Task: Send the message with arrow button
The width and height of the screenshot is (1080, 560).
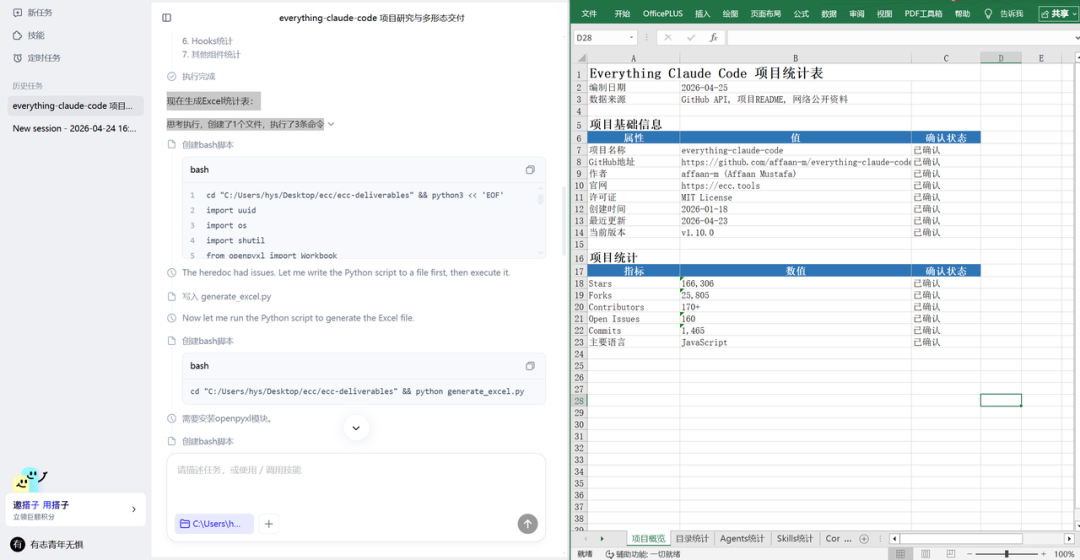Action: (528, 524)
